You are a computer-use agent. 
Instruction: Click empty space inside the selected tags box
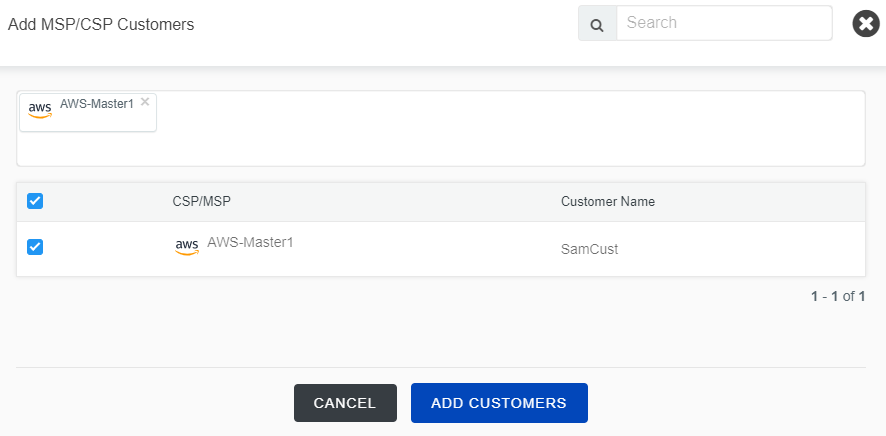[500, 128]
